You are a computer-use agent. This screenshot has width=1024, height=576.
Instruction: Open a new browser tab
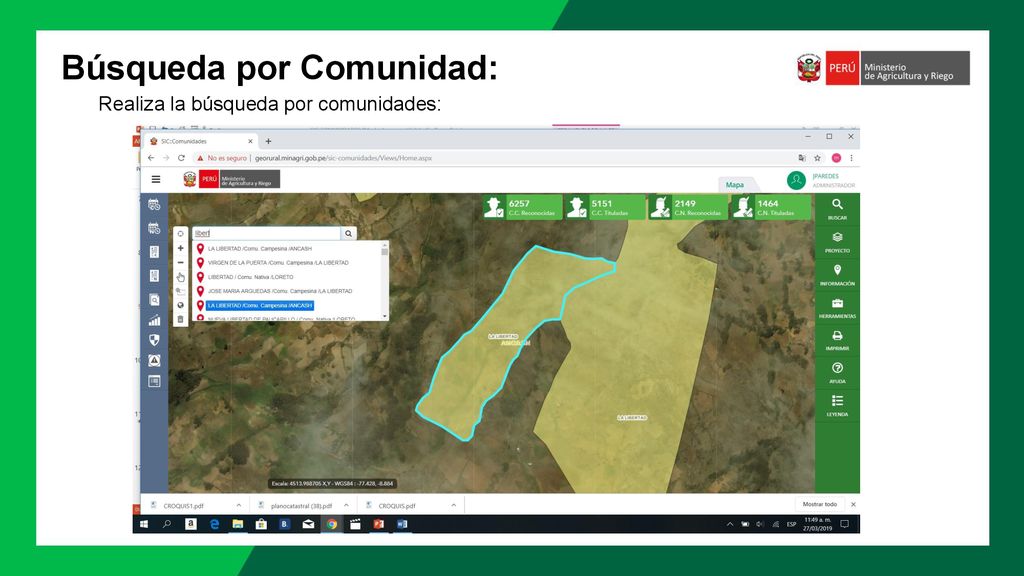pos(268,141)
